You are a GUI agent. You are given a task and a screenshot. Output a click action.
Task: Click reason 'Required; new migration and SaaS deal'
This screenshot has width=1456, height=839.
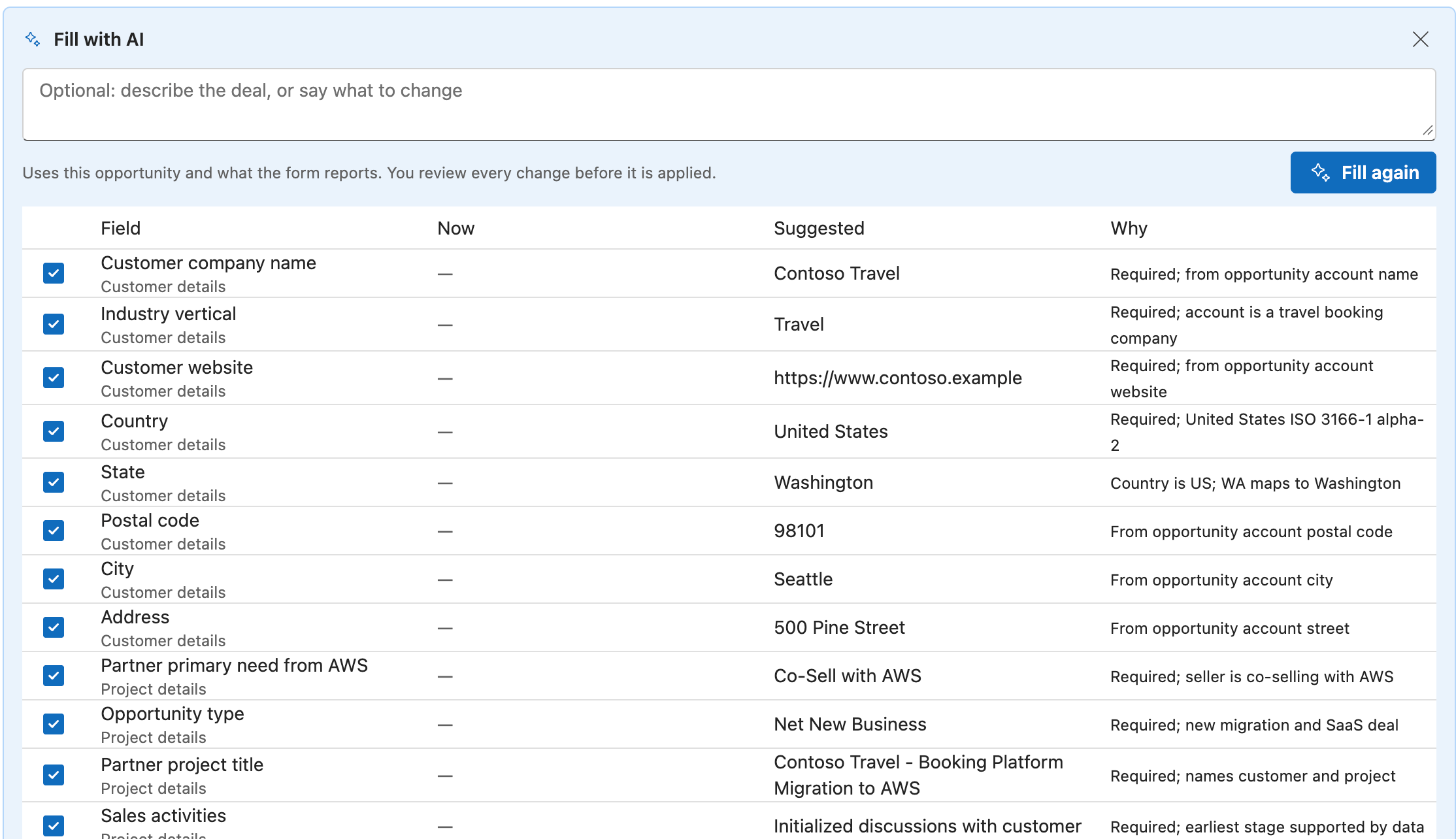pos(1254,724)
